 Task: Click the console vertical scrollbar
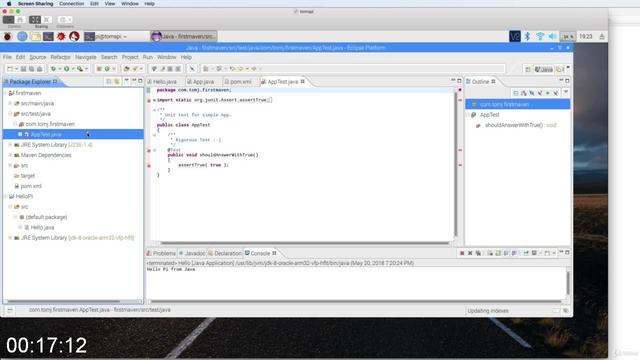[568, 283]
